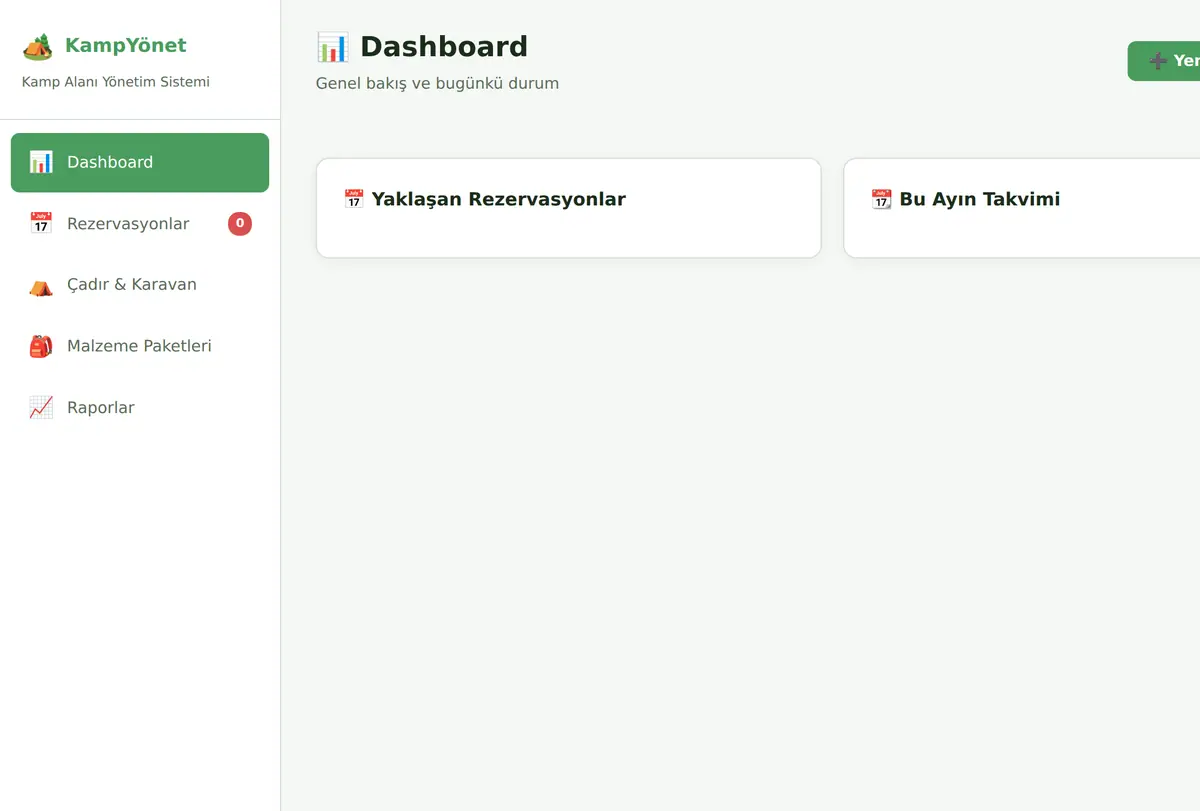The width and height of the screenshot is (1200, 811).
Task: Click the KampYönet tent logo icon
Action: [x=38, y=46]
